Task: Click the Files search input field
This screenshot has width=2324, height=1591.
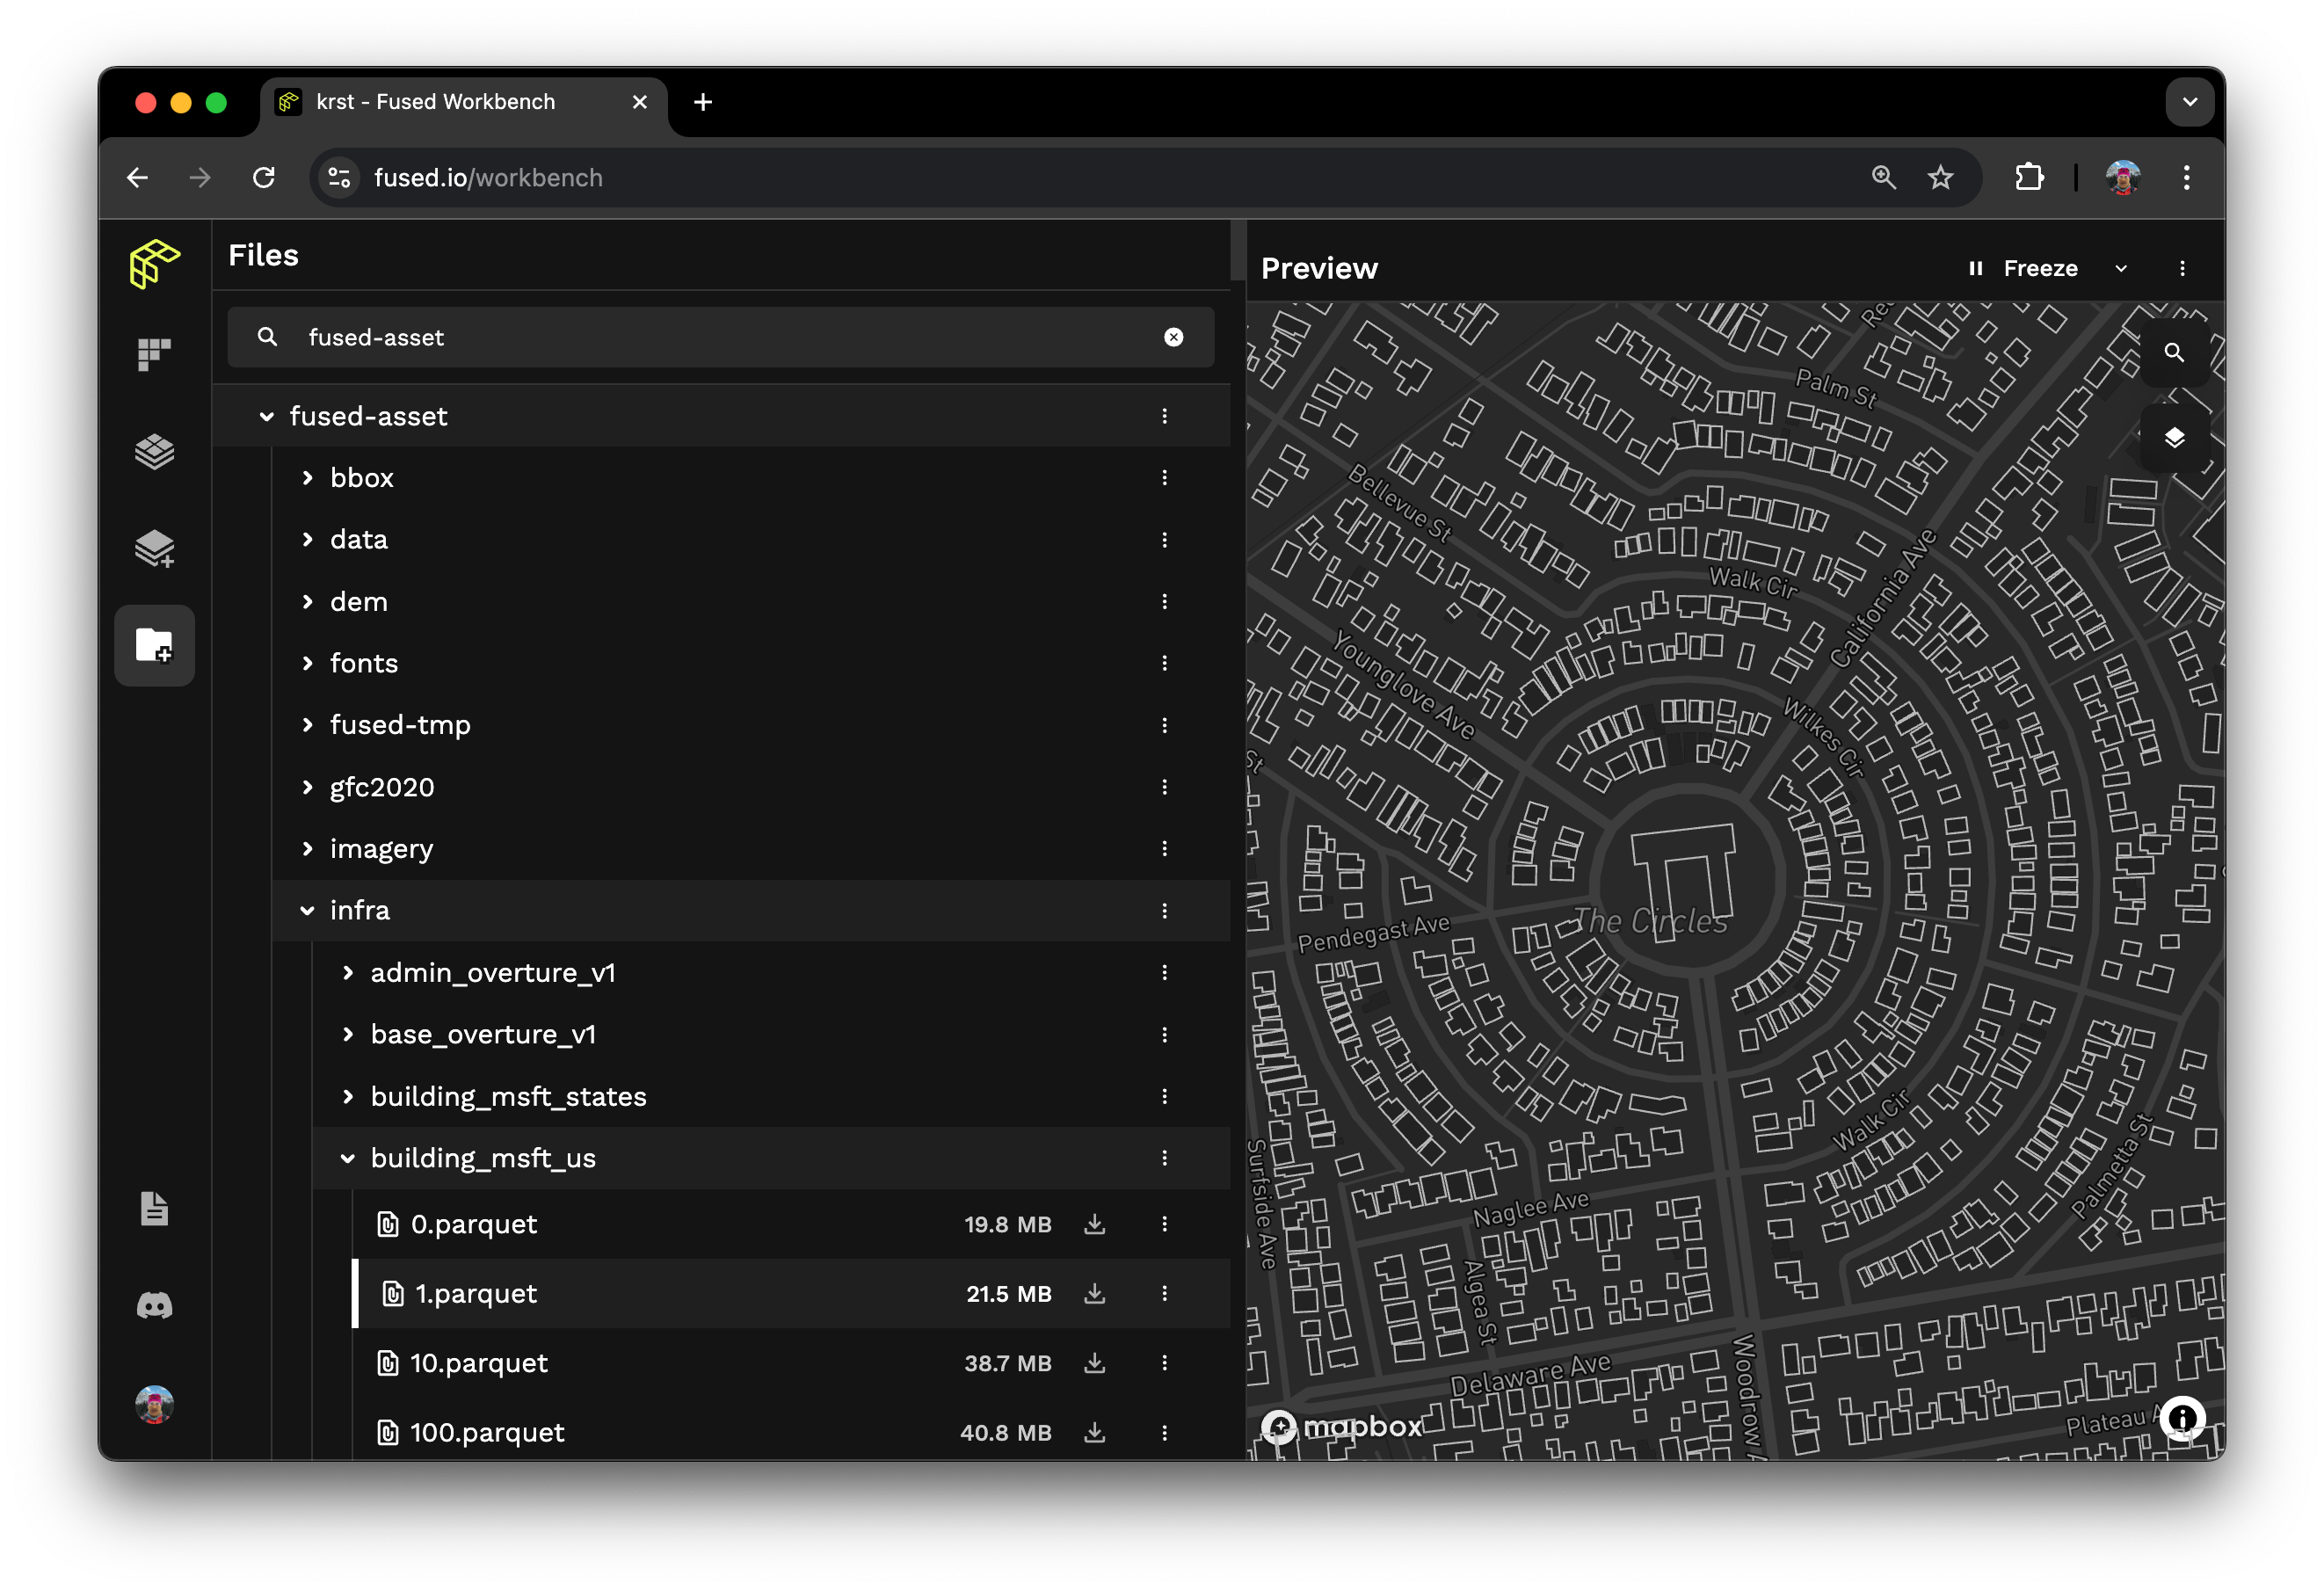Action: (x=720, y=337)
